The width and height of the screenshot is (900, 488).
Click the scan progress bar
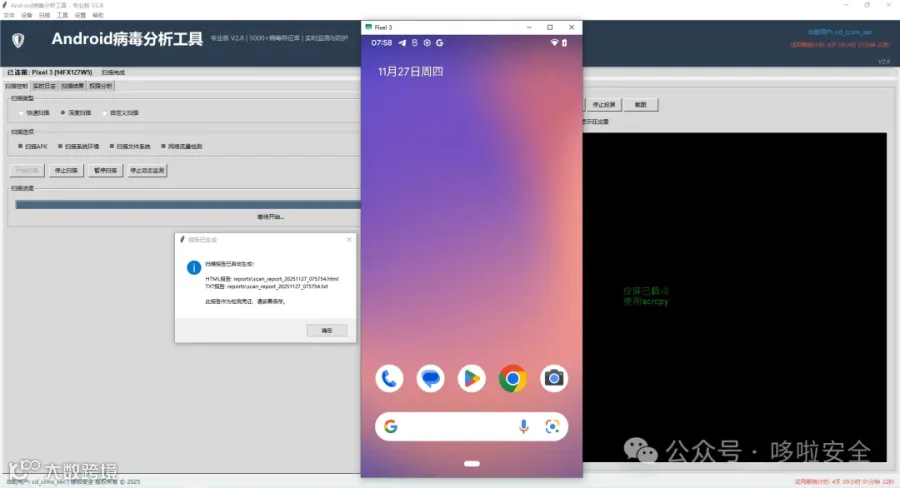pos(188,205)
